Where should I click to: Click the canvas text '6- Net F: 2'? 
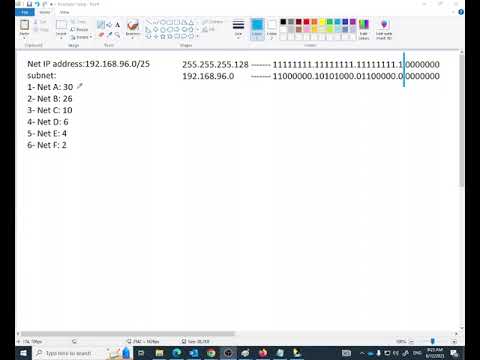click(47, 145)
